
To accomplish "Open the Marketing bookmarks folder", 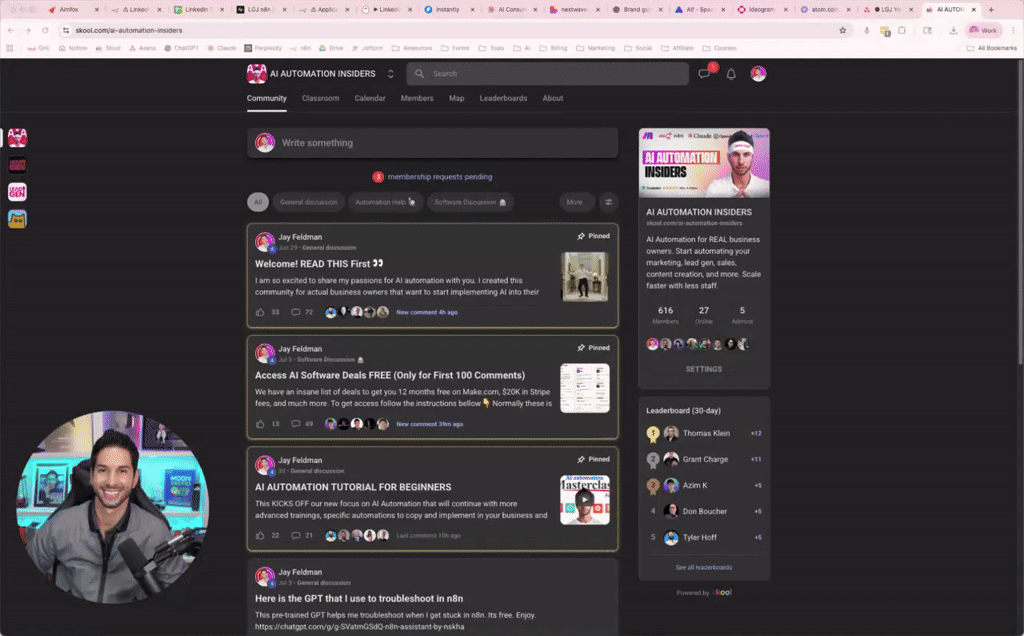I will pos(595,48).
